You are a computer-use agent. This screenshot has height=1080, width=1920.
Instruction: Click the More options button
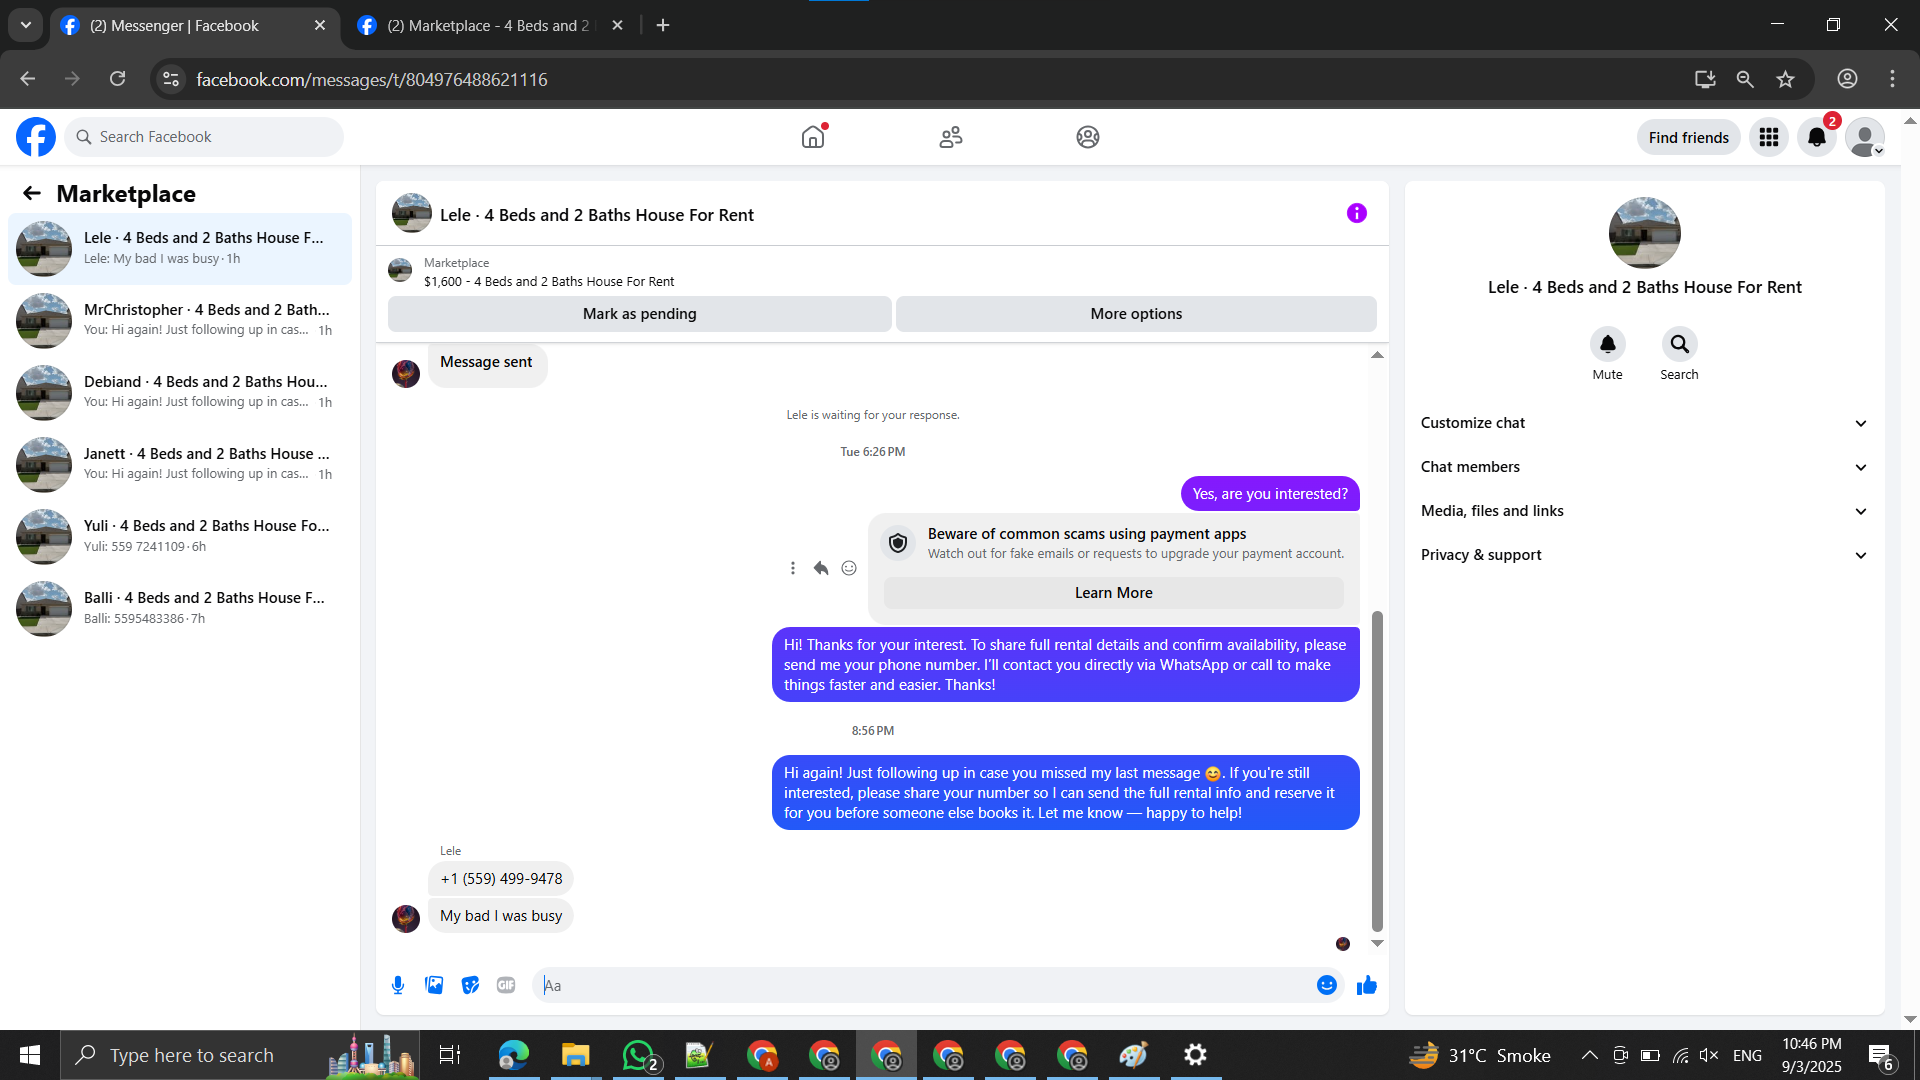pos(1136,314)
